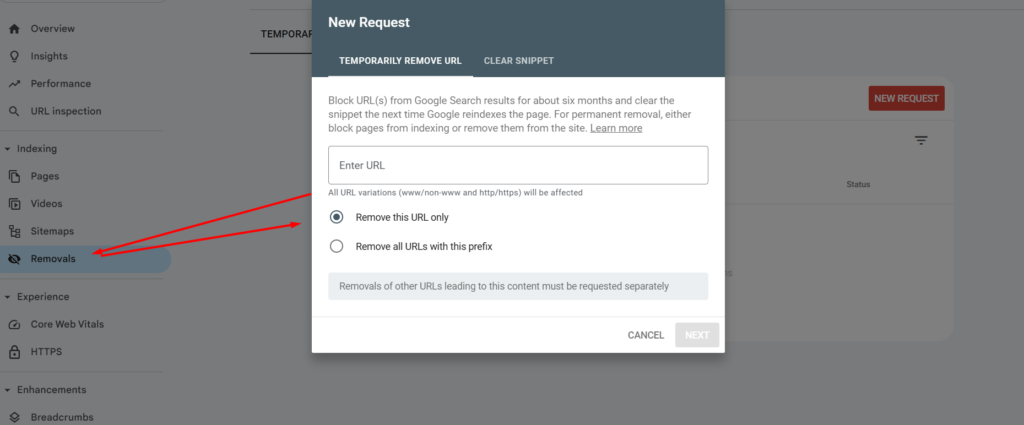The height and width of the screenshot is (425, 1024).
Task: Open Pages via its sidebar icon
Action: (x=14, y=176)
